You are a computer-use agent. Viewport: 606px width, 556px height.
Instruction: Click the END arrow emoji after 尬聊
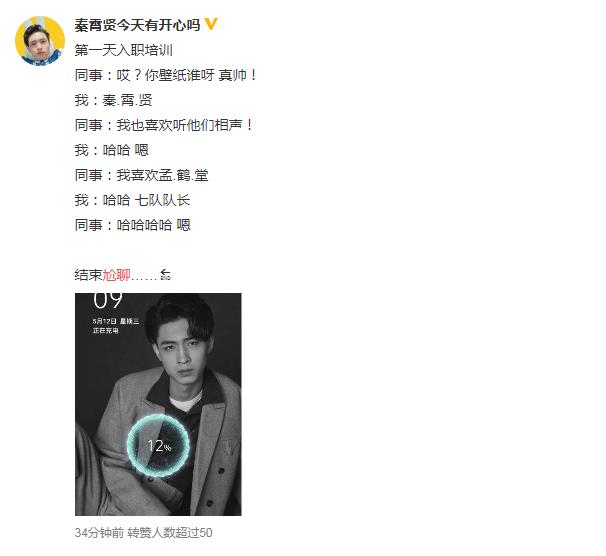[165, 275]
